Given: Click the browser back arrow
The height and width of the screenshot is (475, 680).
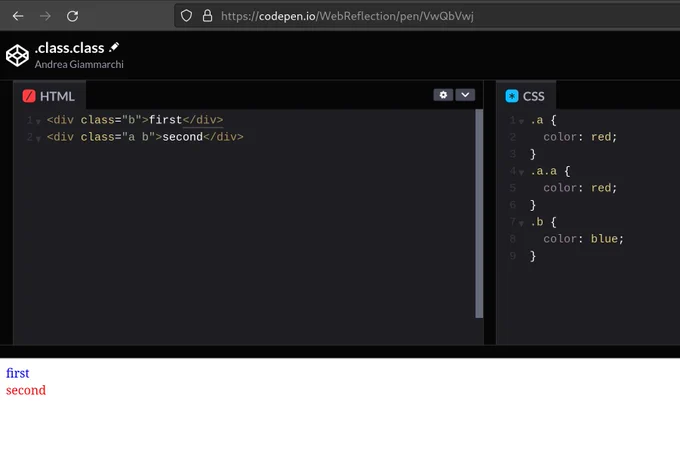Looking at the screenshot, I should click(18, 16).
